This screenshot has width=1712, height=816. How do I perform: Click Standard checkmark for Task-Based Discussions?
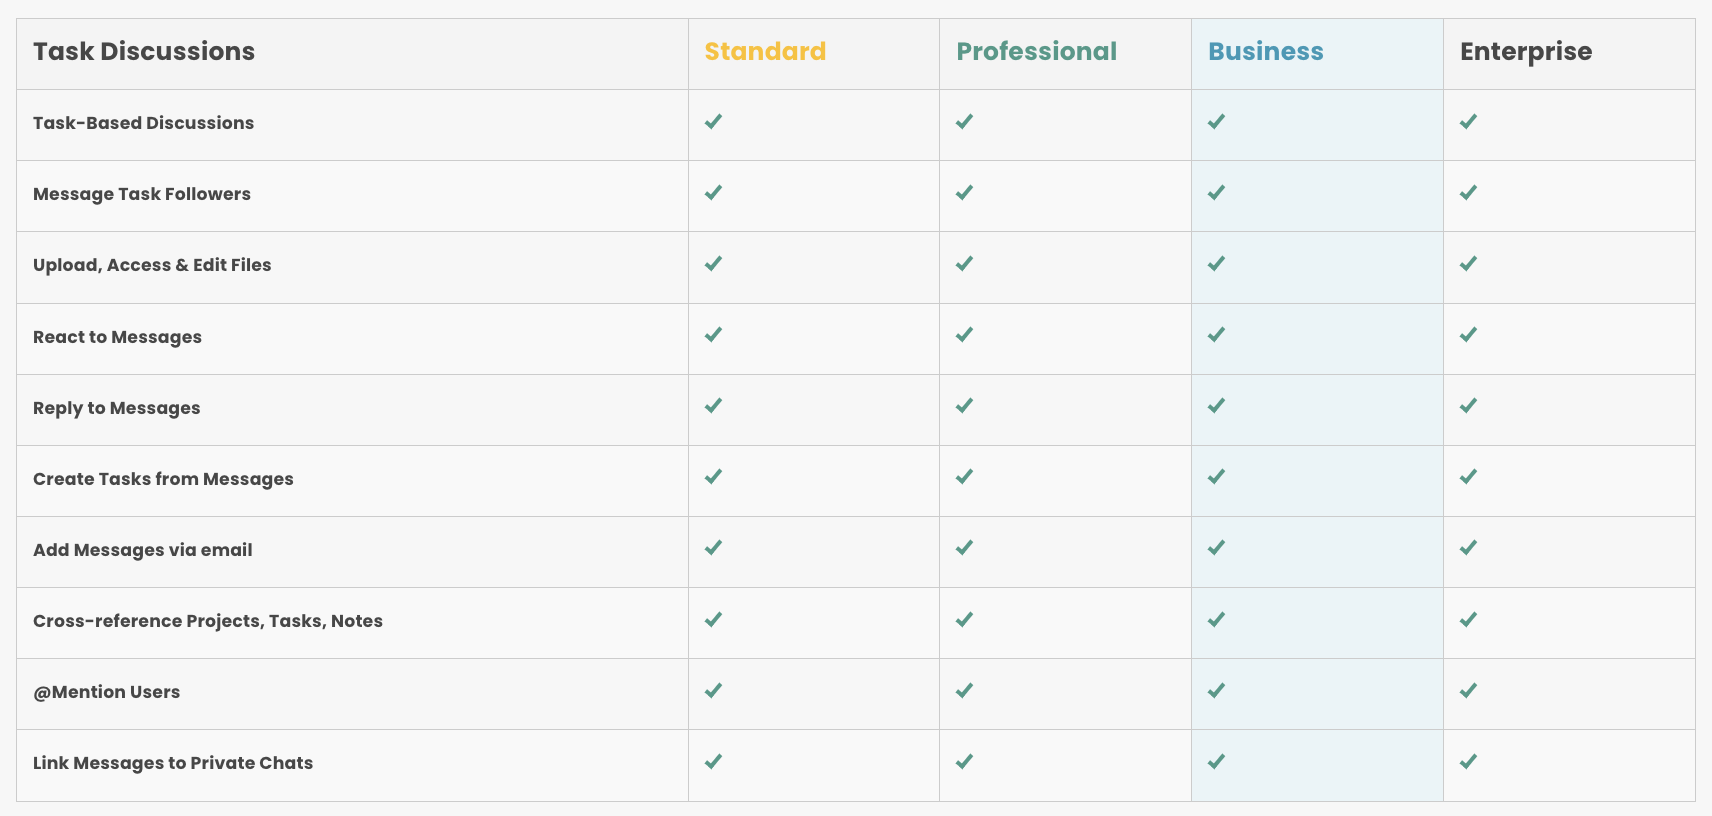coord(713,122)
